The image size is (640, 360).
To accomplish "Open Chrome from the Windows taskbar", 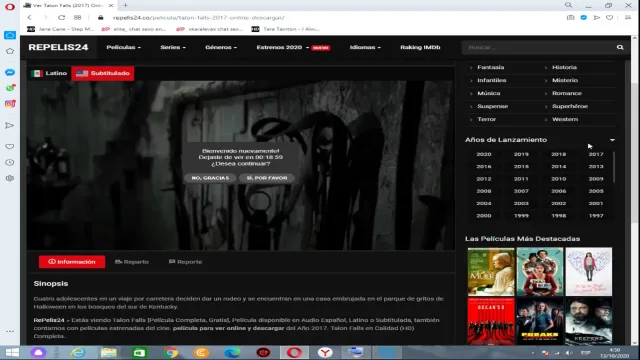I will point(171,352).
